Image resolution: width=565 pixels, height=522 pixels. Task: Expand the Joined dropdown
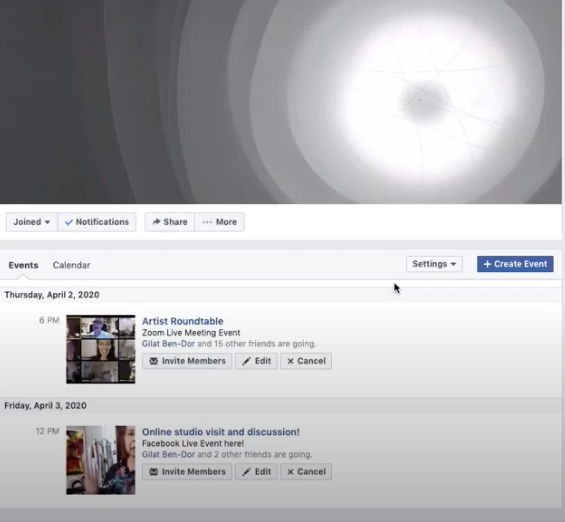coord(32,222)
